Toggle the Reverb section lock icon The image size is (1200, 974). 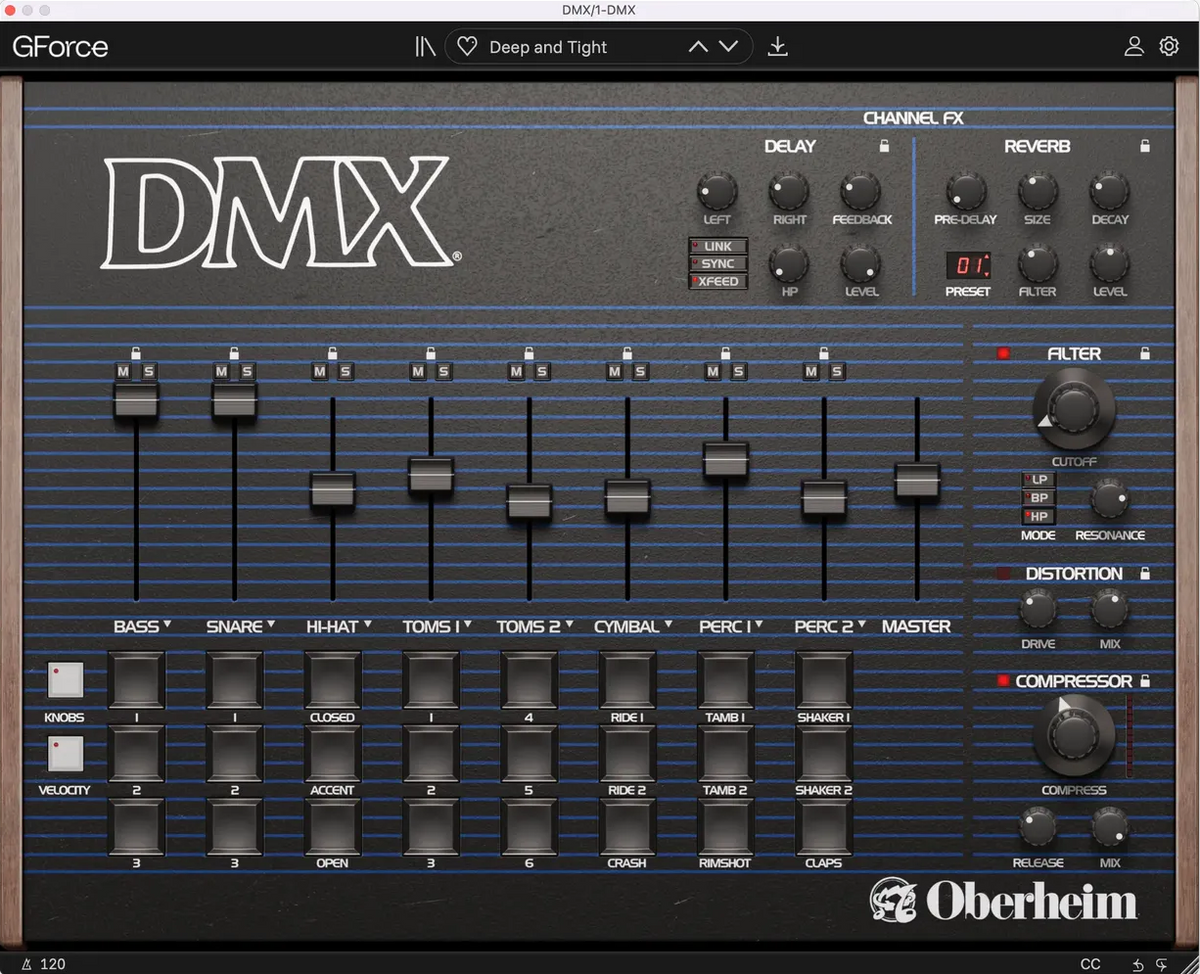click(1145, 146)
